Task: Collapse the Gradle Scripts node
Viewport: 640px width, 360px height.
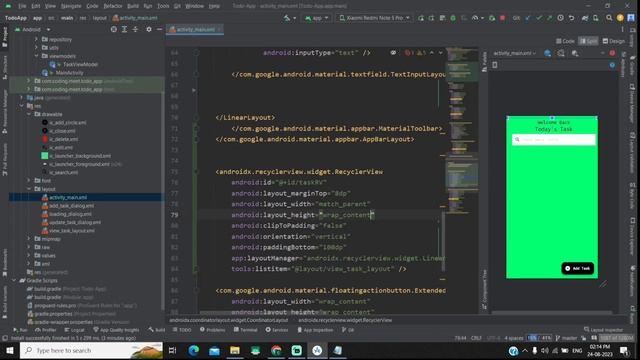Action: (14, 280)
